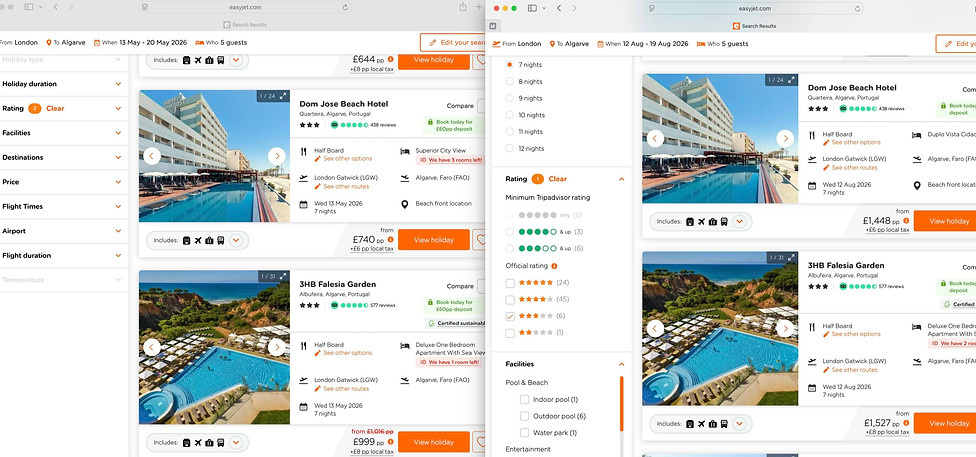Expand 3HB Falesia photo fullscreen in left window
Screen dimensions: 976x457
[x=283, y=276]
